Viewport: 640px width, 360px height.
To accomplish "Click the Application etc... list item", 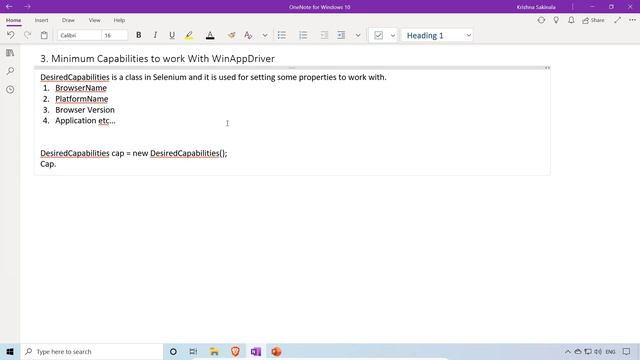I will 85,121.
